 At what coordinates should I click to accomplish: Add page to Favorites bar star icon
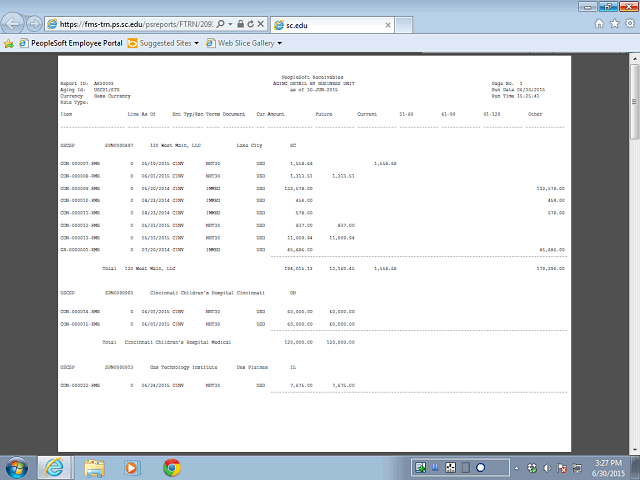pos(9,43)
